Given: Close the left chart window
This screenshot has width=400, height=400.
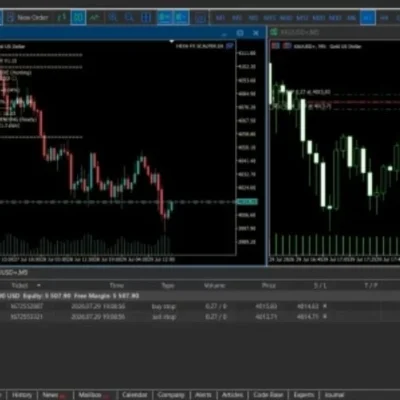Looking at the screenshot, I should coord(256,33).
